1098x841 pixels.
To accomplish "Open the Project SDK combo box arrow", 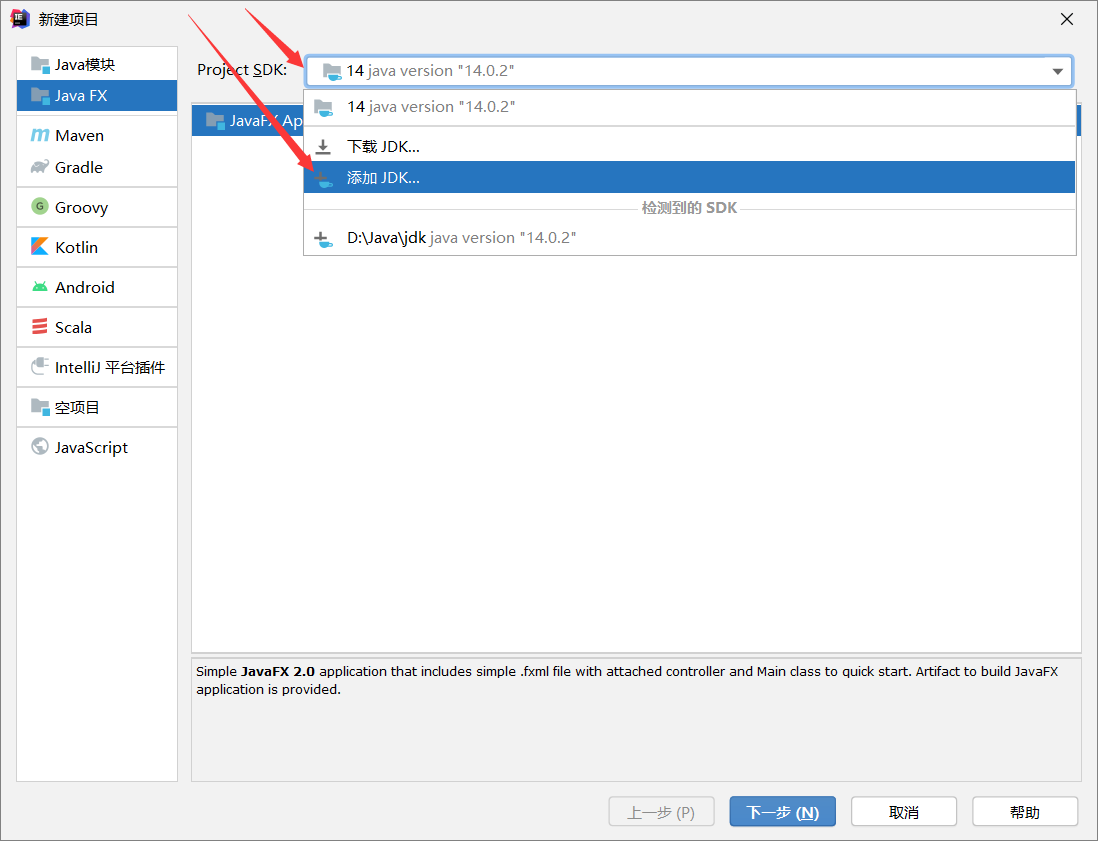I will [1057, 71].
